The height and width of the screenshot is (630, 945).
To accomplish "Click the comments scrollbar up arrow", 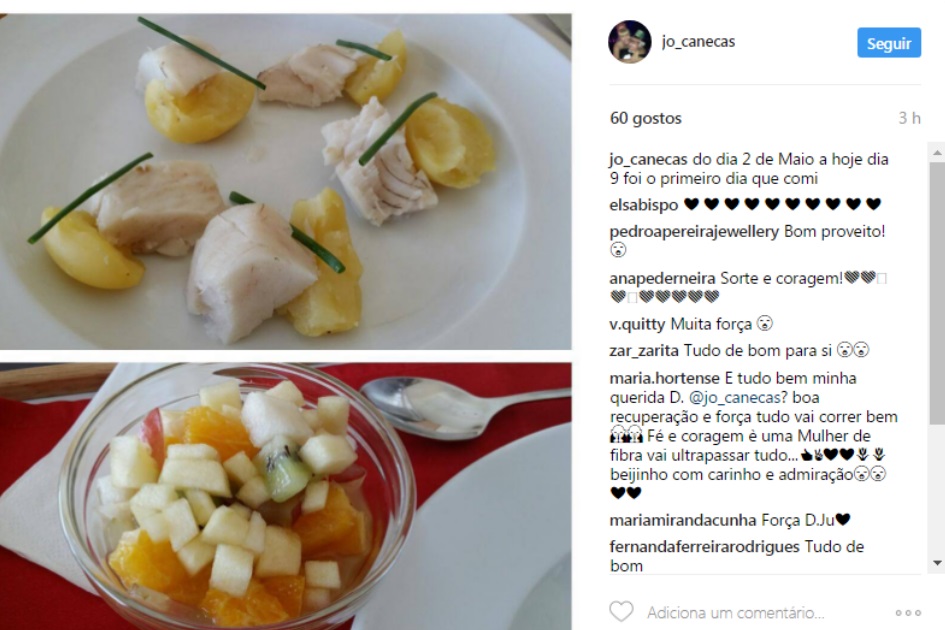I will pyautogui.click(x=937, y=153).
